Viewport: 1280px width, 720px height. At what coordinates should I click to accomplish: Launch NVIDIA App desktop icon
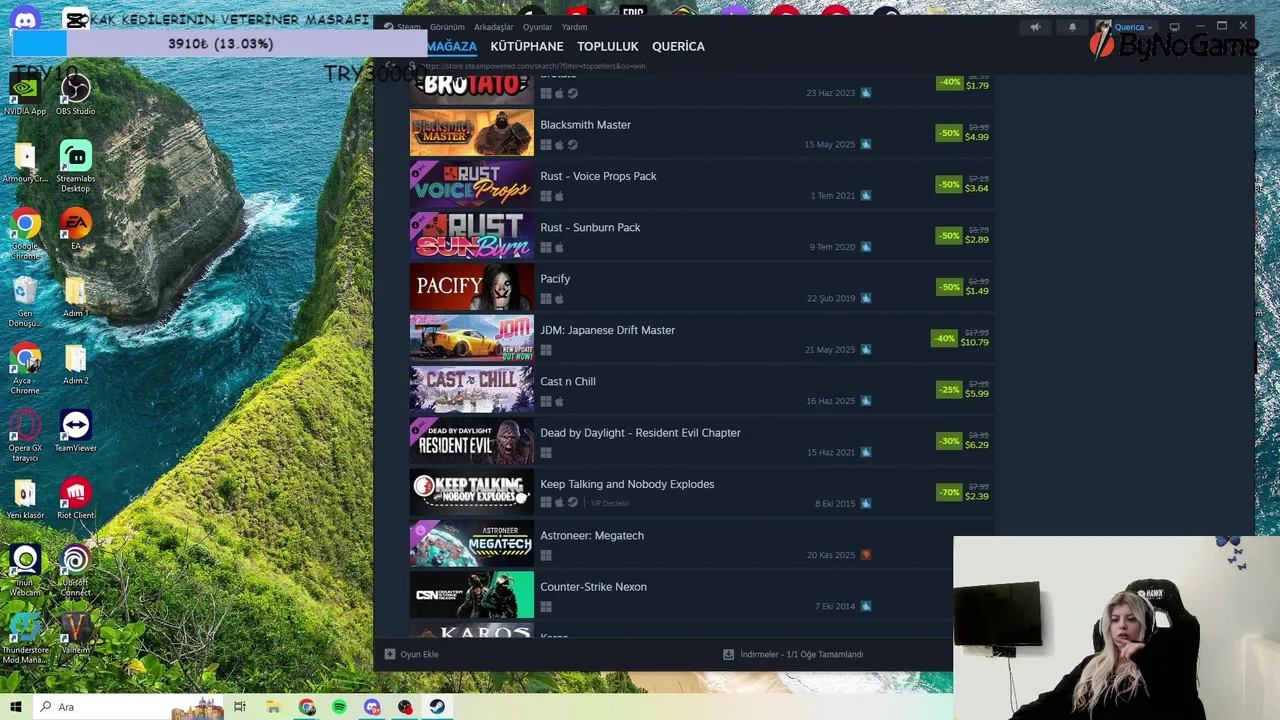(x=25, y=94)
